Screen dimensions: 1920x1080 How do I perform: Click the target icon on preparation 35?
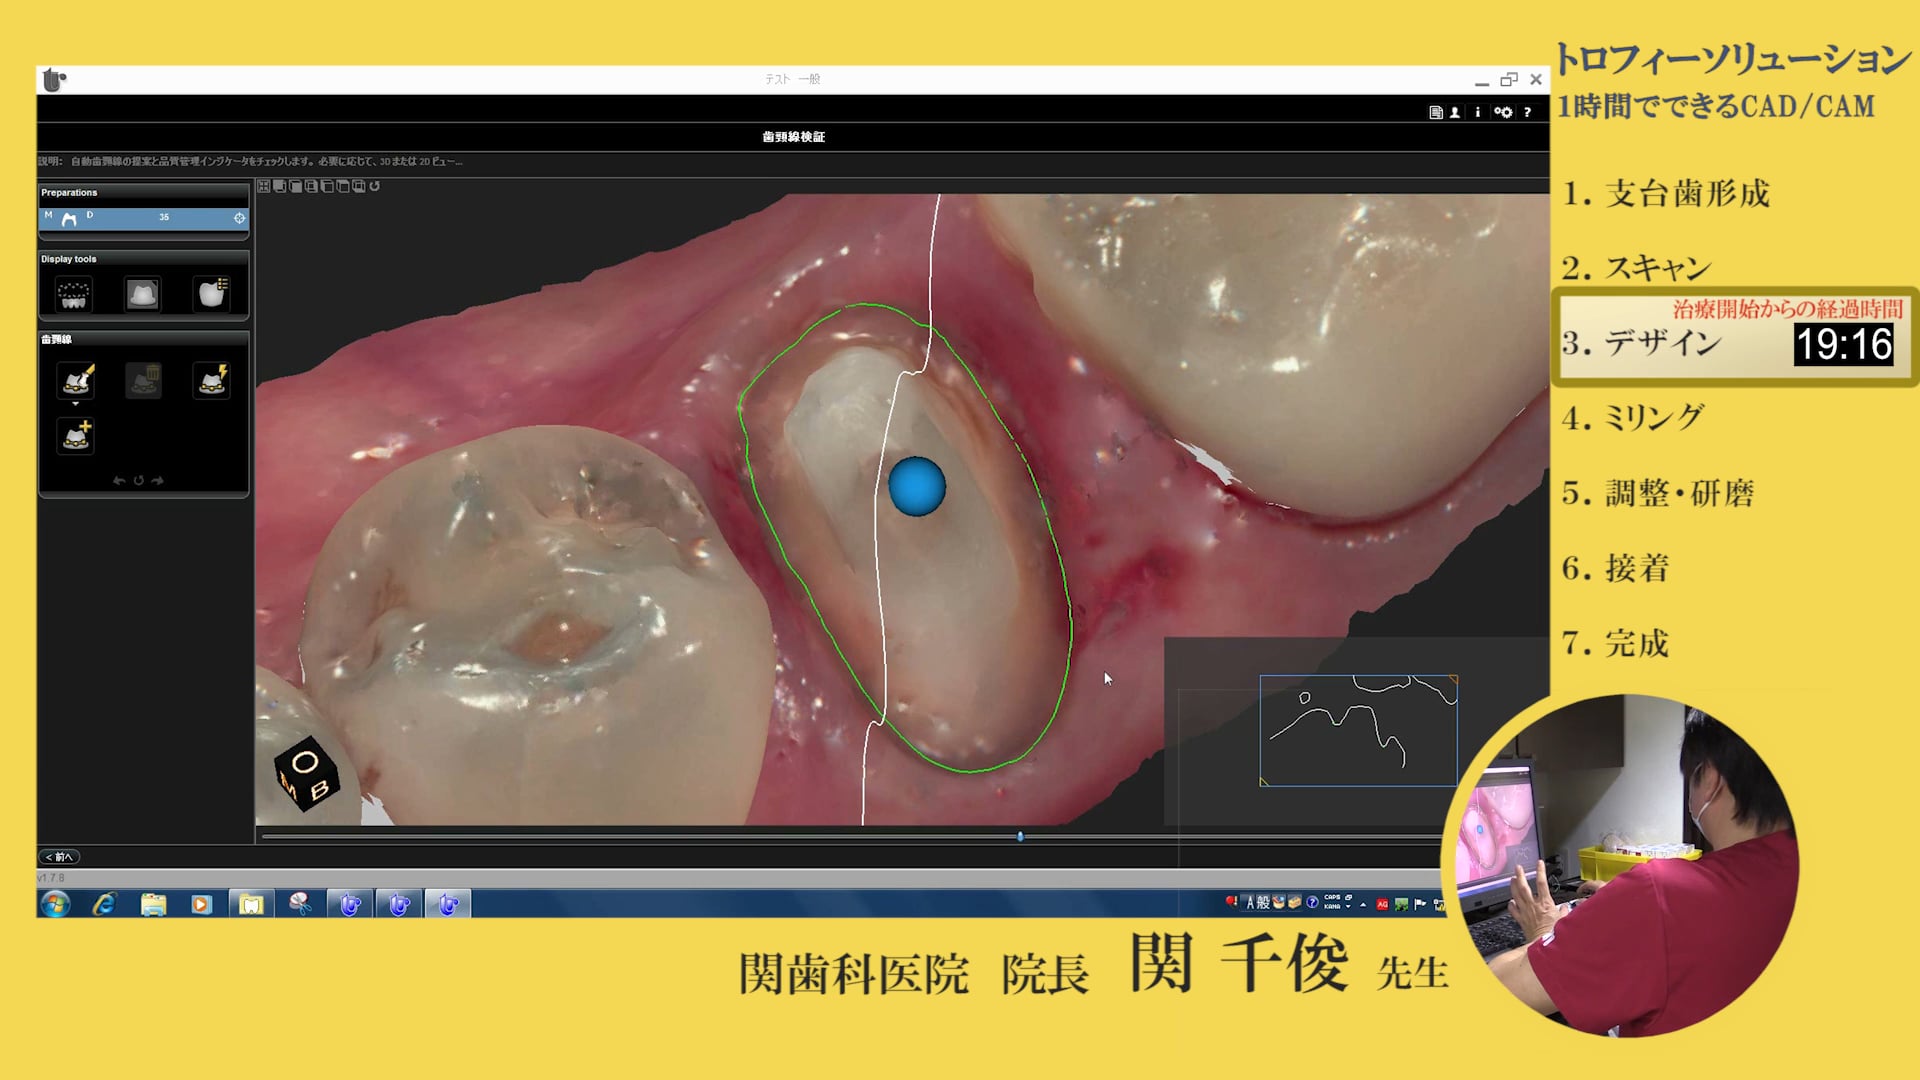(x=239, y=218)
